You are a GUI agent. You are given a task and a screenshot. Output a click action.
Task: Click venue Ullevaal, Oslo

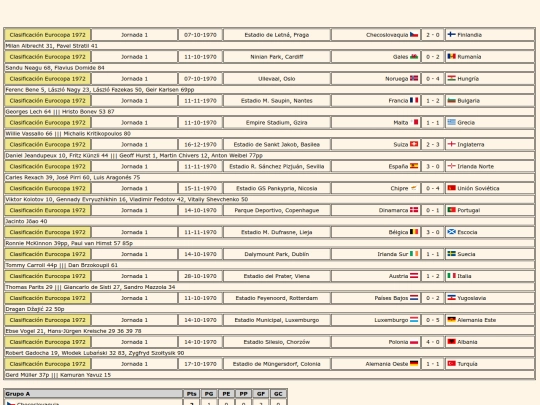point(277,79)
